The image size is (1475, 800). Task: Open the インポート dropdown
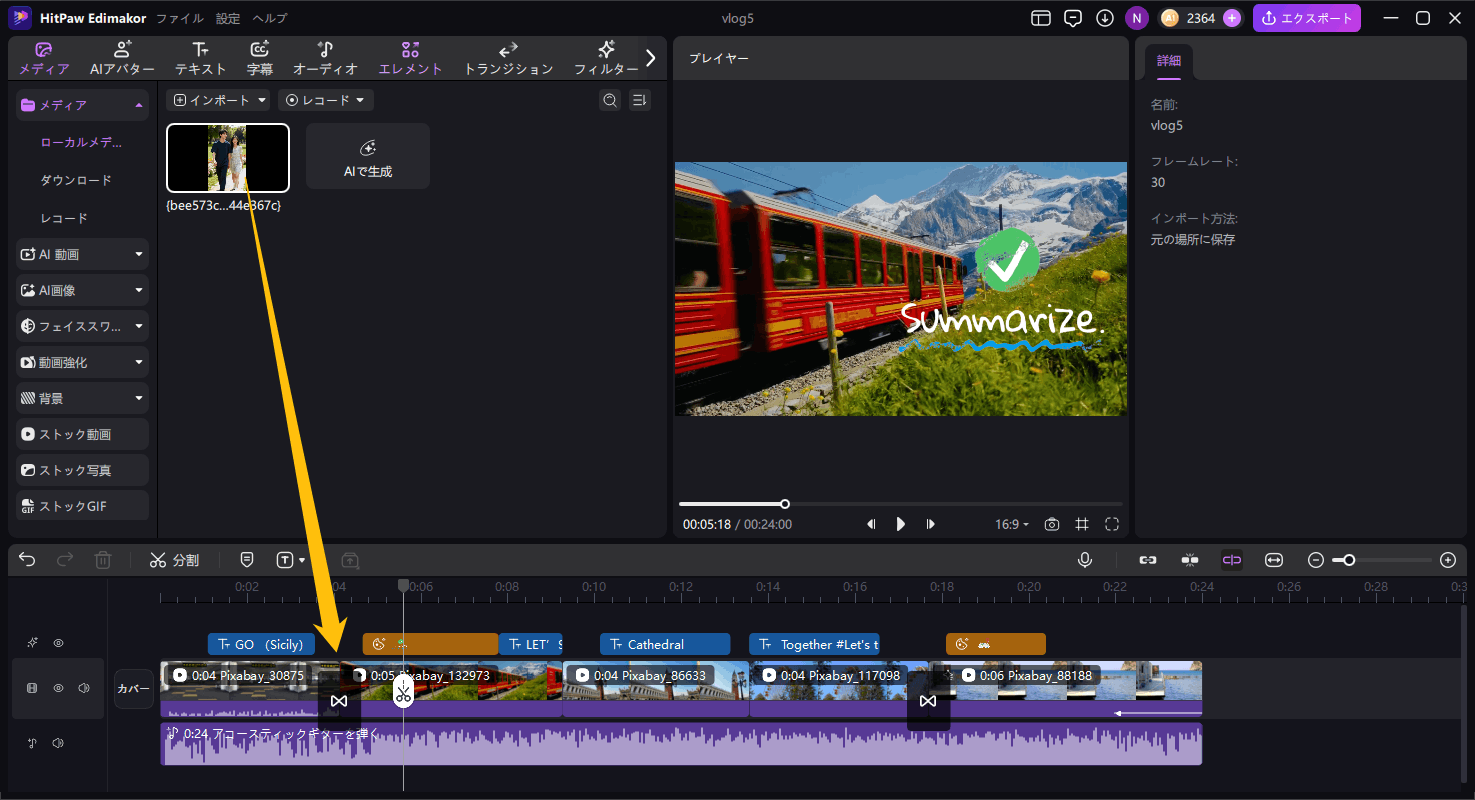click(x=218, y=100)
